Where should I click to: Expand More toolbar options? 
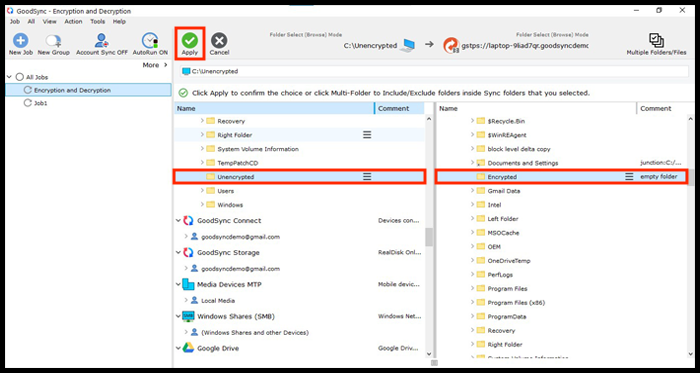pos(155,65)
